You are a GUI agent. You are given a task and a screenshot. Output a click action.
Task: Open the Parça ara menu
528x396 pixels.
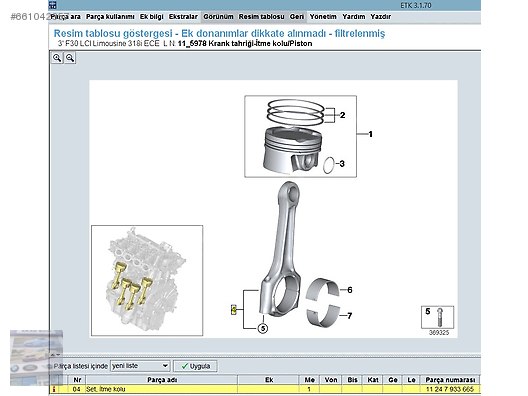click(66, 17)
